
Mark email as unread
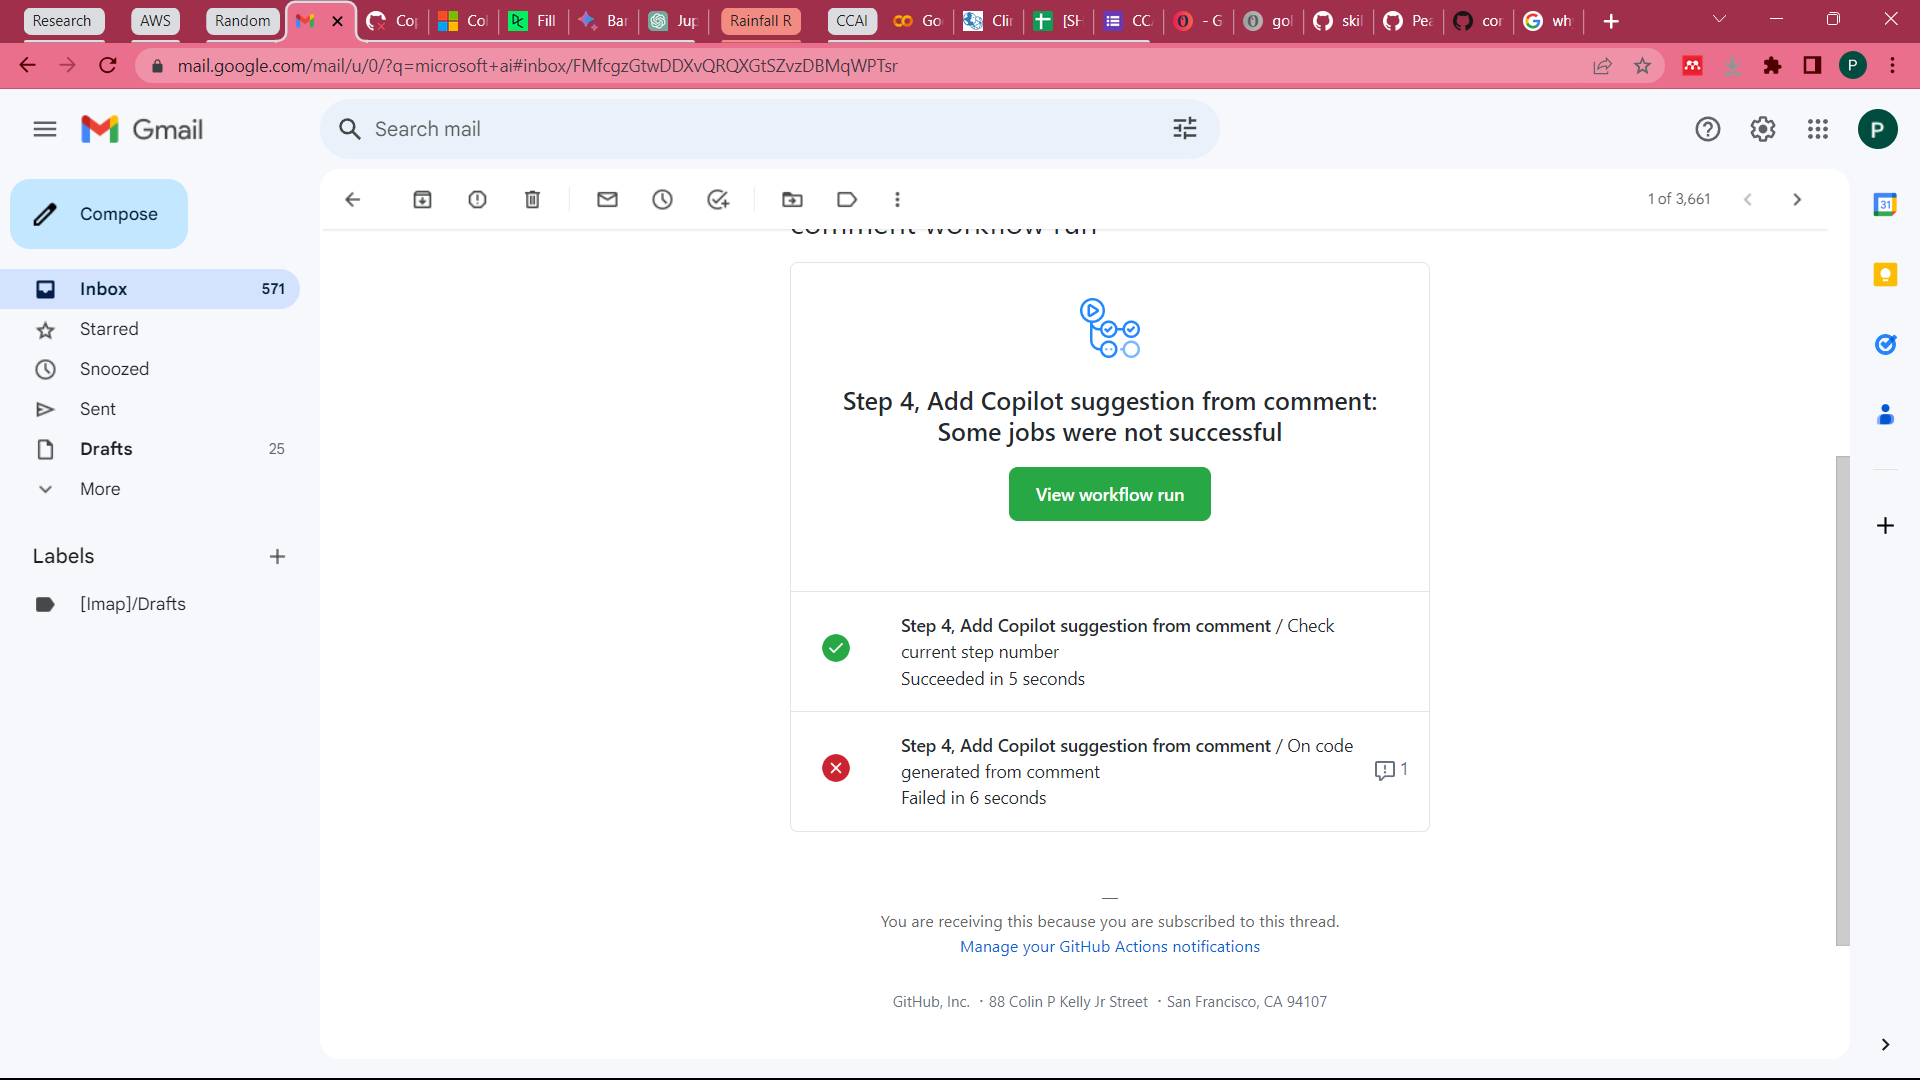[x=608, y=200]
